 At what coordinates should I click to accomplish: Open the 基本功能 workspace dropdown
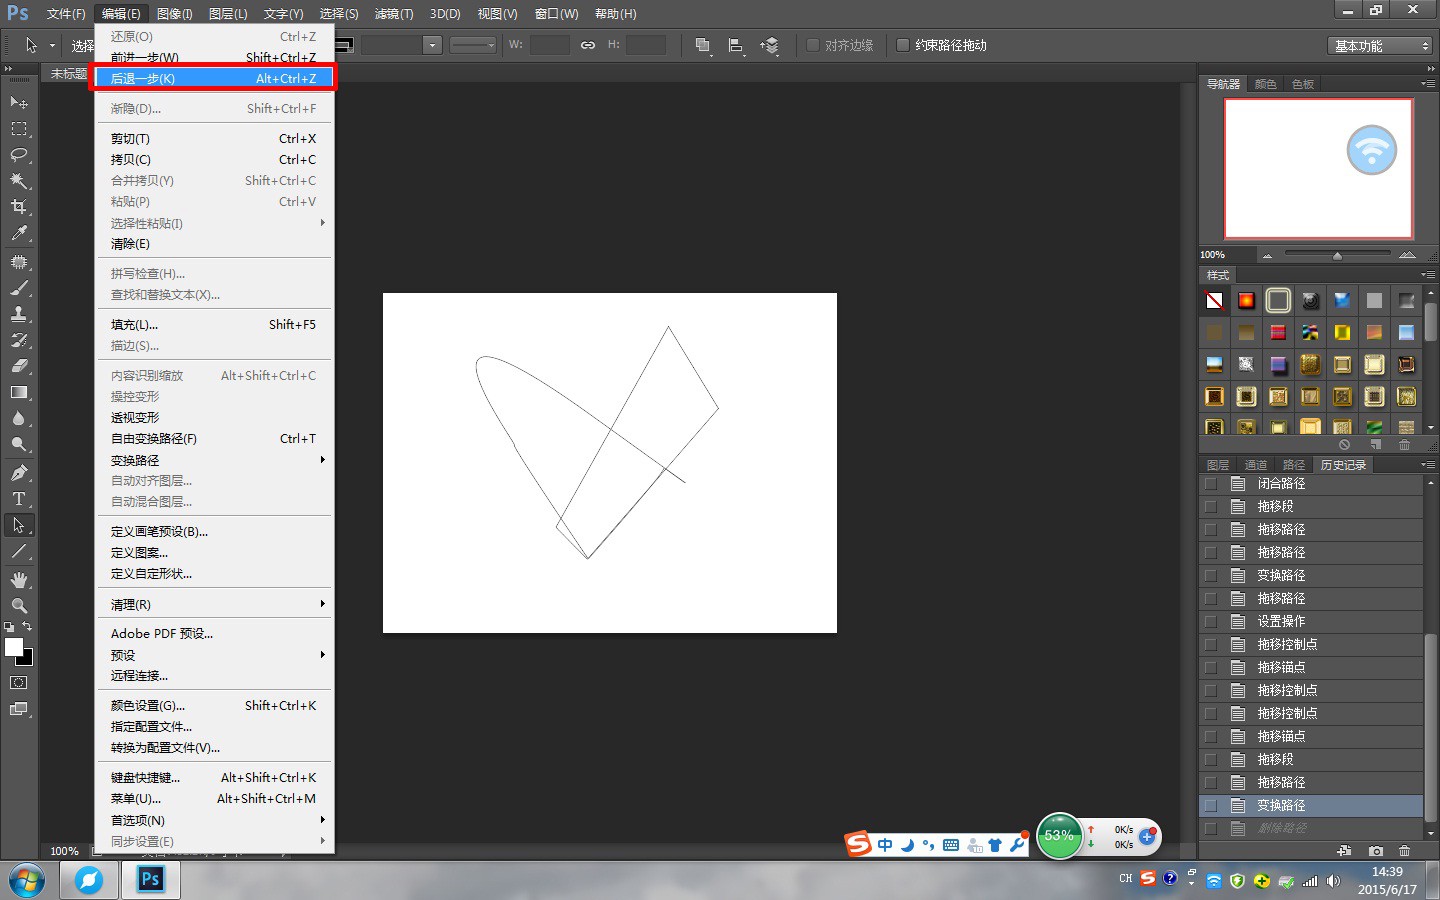tap(1382, 46)
